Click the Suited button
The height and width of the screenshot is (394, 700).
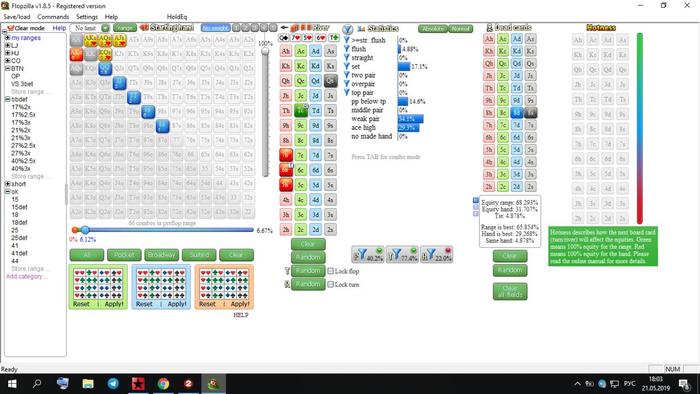pyautogui.click(x=199, y=255)
